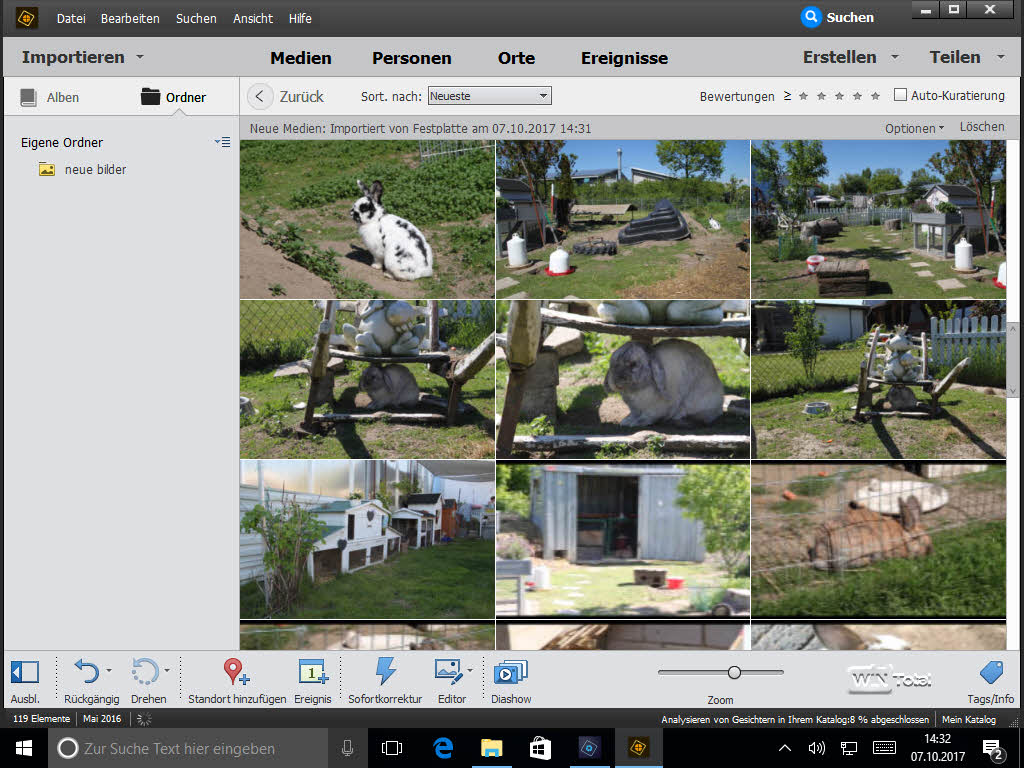Switch to the Personen tab
Viewport: 1024px width, 768px height.
click(411, 58)
